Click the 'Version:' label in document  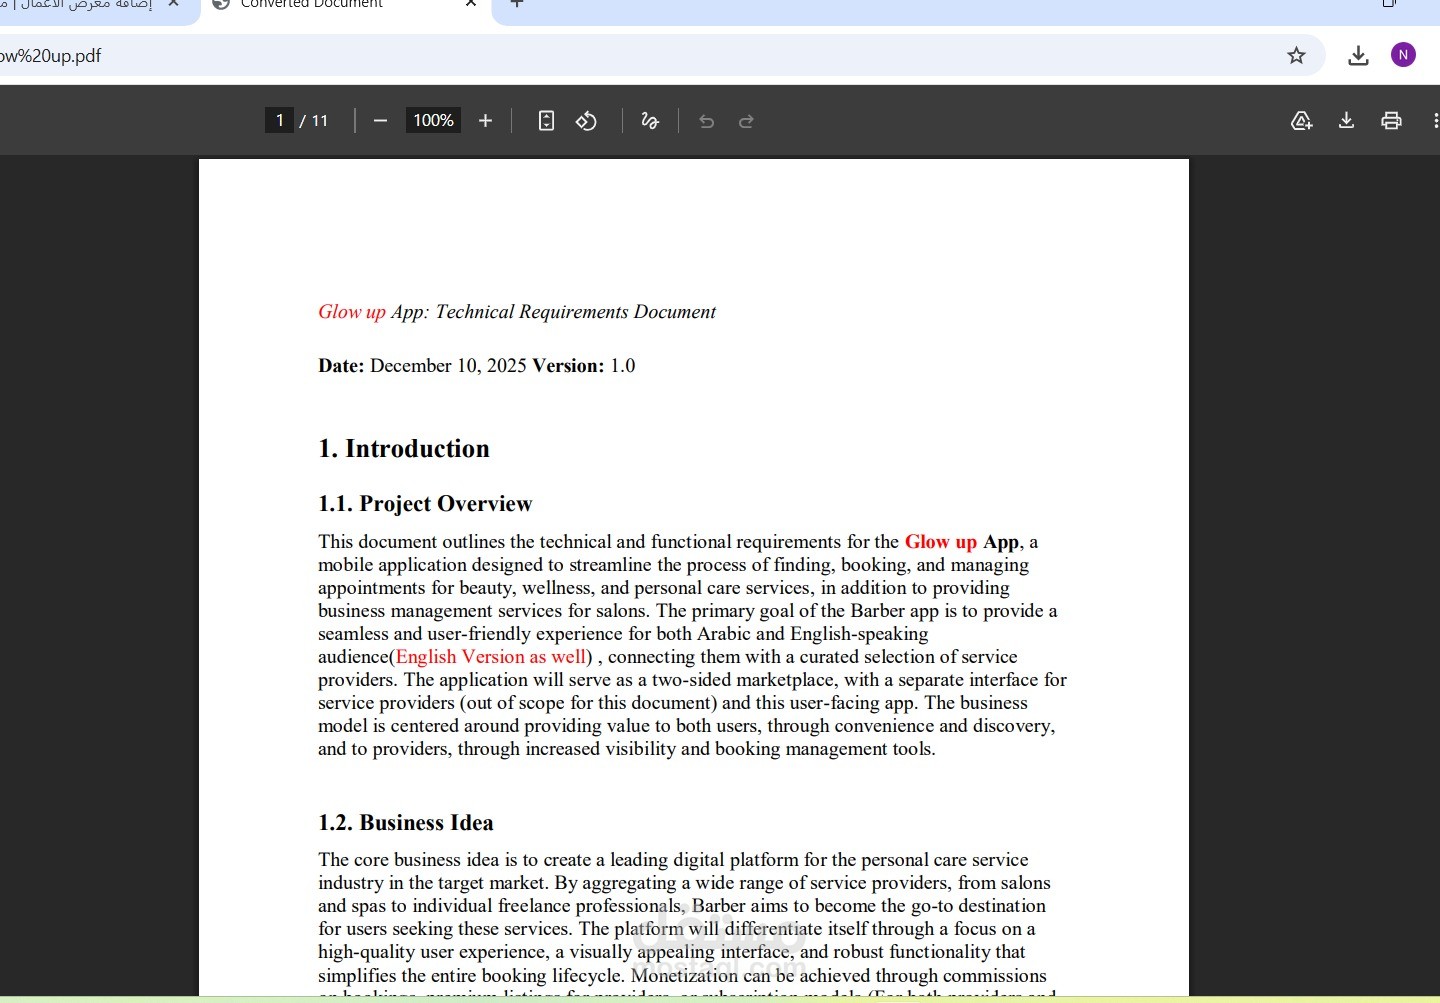click(568, 366)
